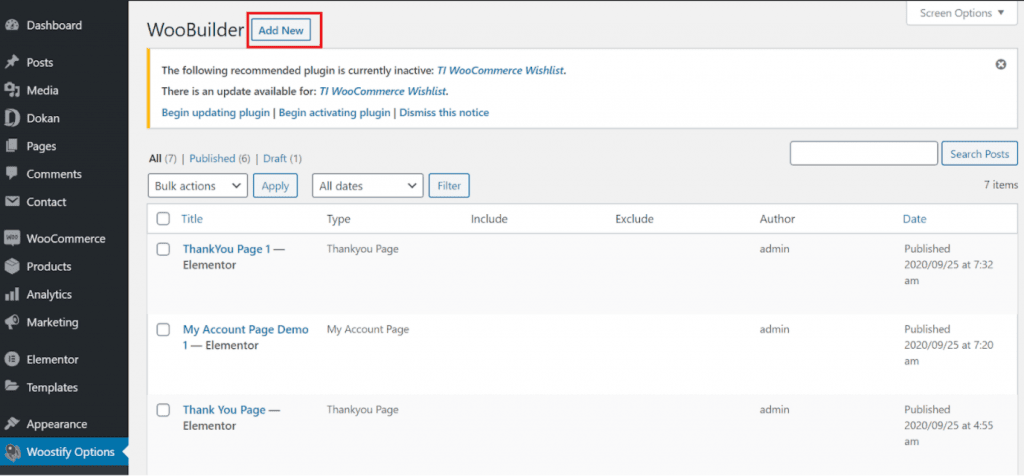Click the WooCommerce logo icon
Image resolution: width=1024 pixels, height=476 pixels.
pos(12,238)
